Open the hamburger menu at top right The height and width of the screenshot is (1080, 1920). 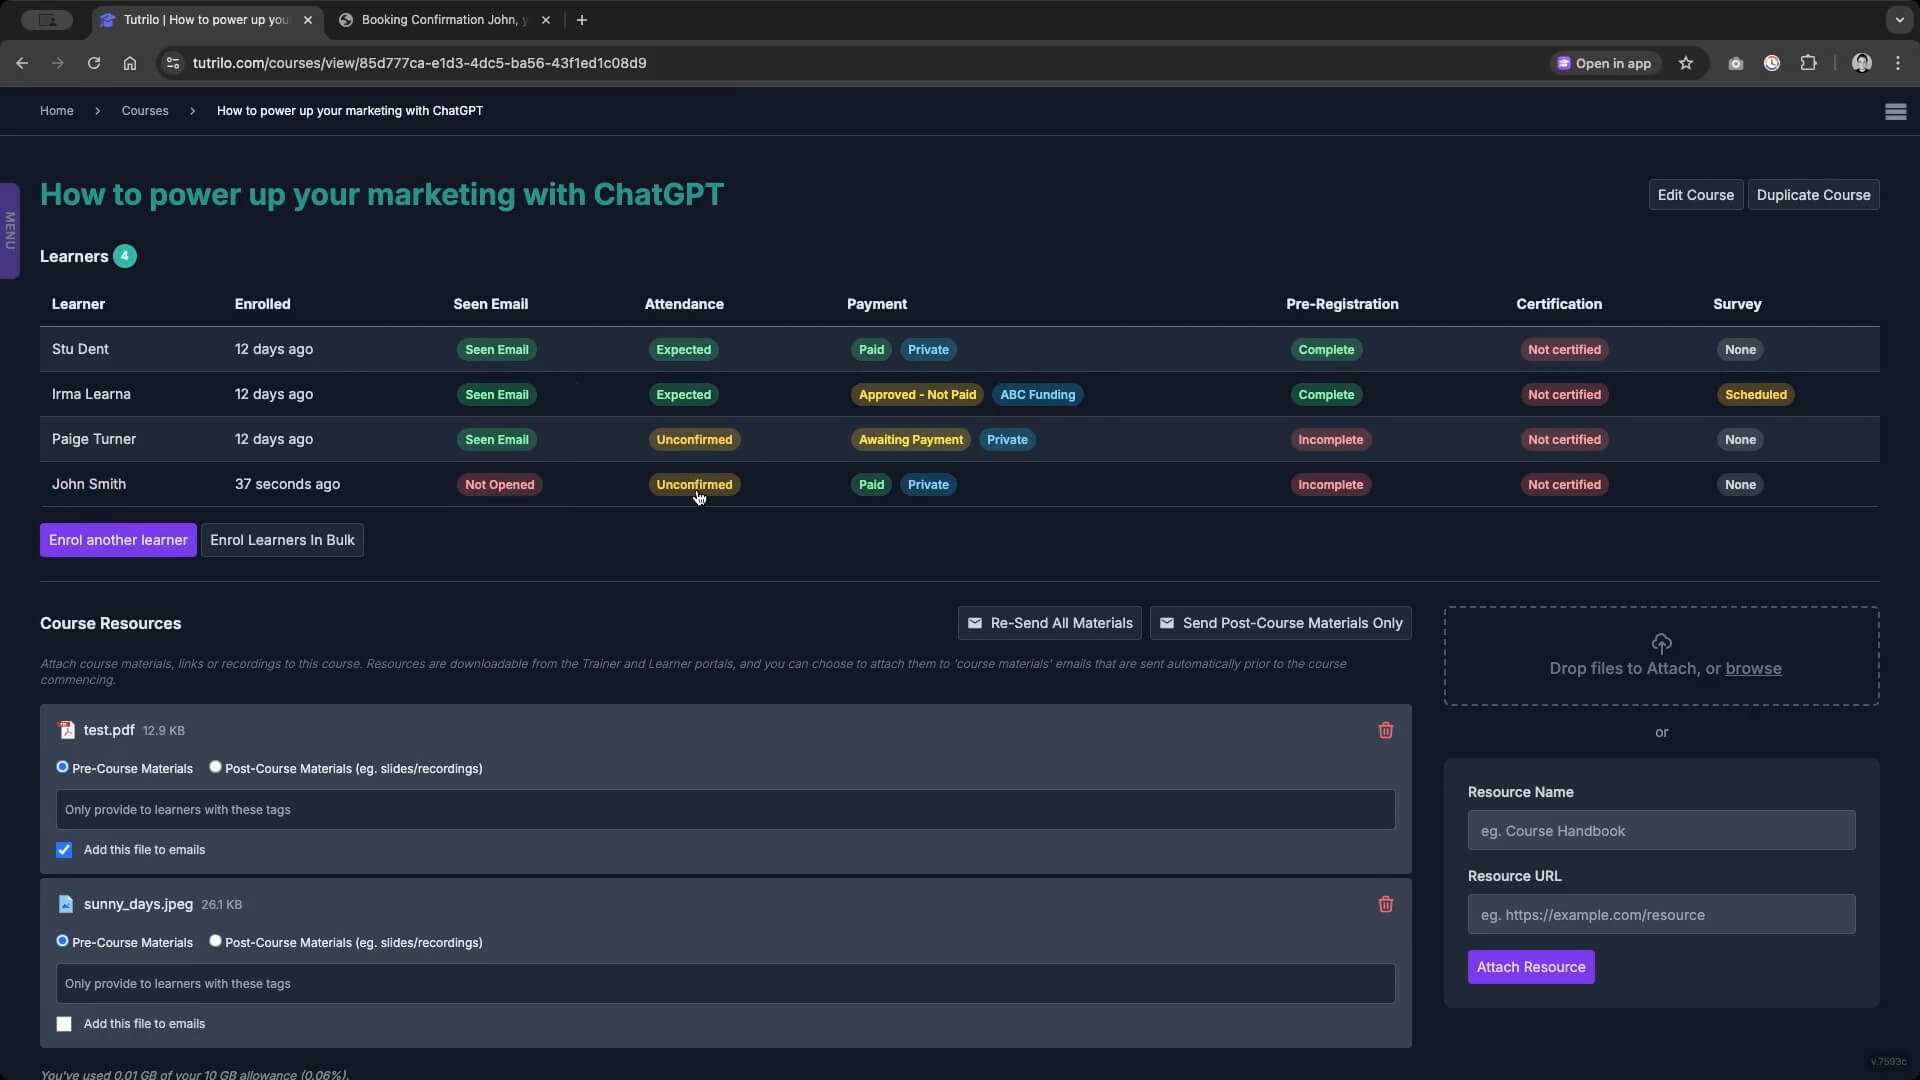[1895, 111]
